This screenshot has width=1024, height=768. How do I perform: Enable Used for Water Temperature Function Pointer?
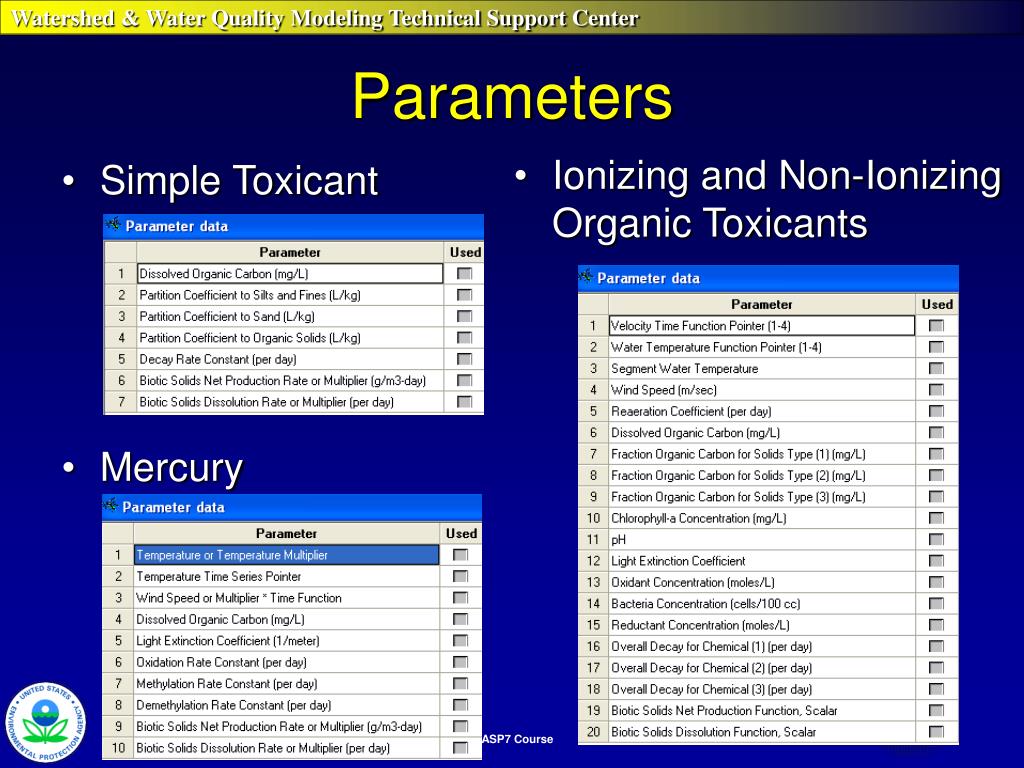click(x=936, y=347)
